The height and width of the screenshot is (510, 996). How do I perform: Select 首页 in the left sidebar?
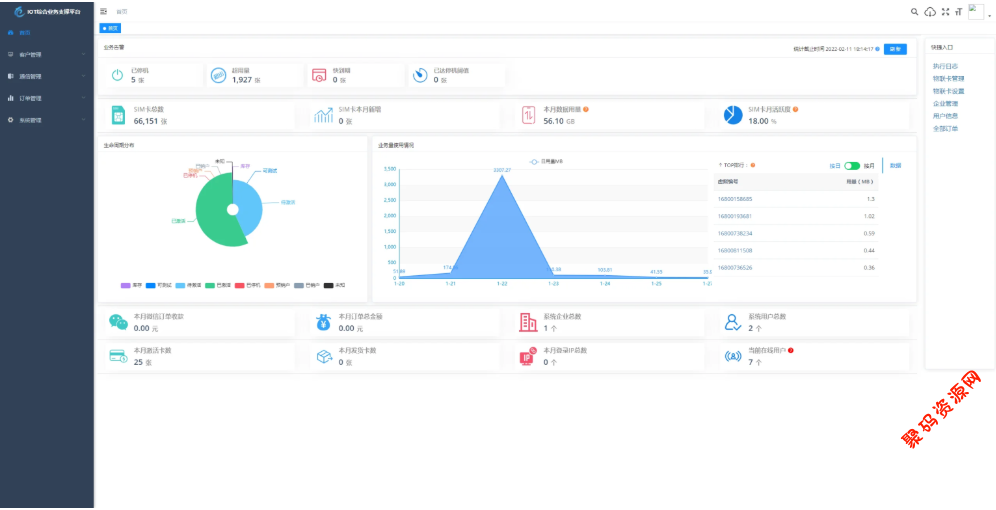click(25, 33)
